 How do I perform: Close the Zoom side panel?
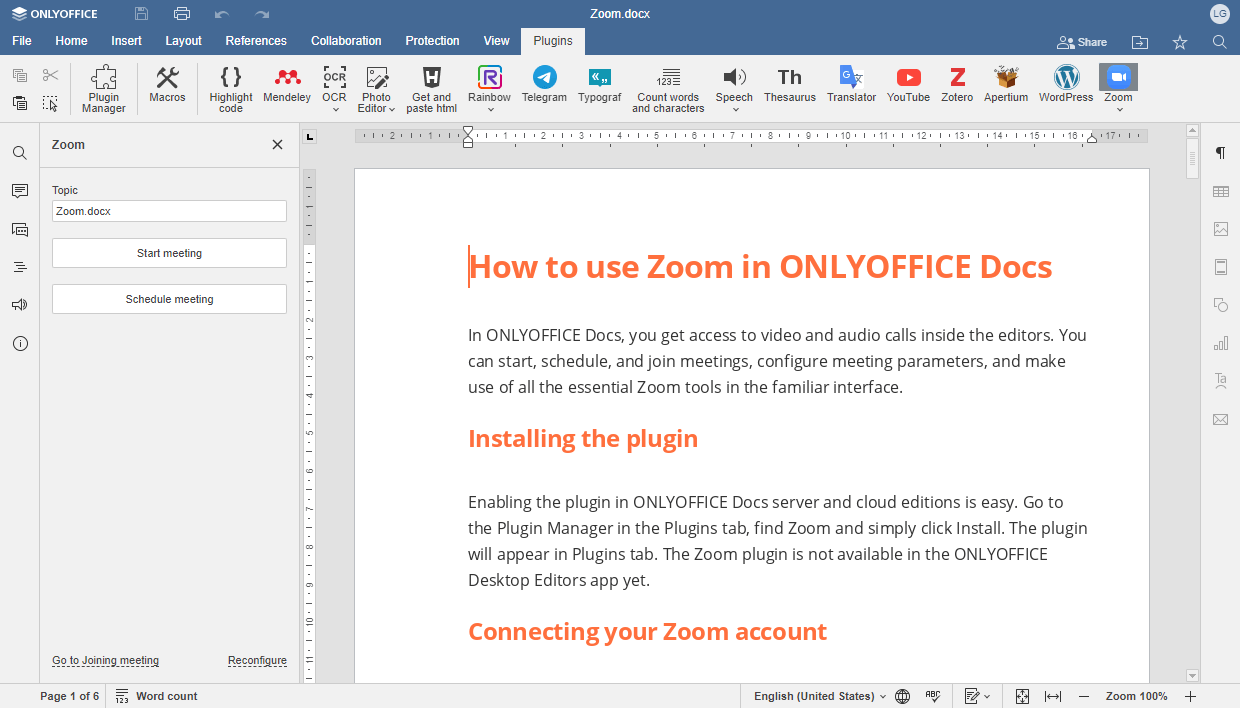(277, 145)
